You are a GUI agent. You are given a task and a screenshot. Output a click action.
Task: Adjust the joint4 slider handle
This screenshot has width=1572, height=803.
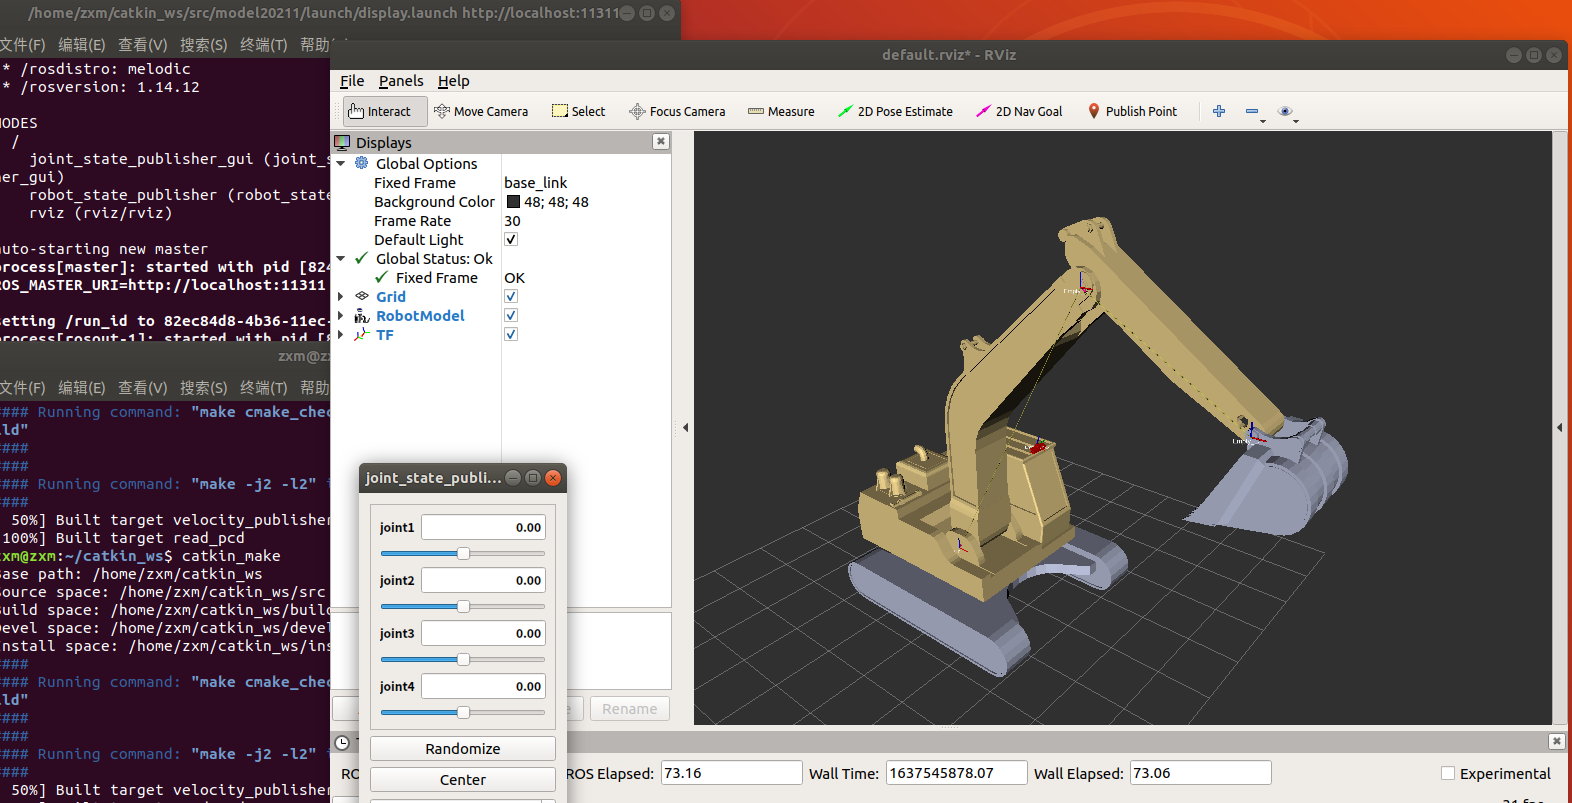click(x=463, y=712)
